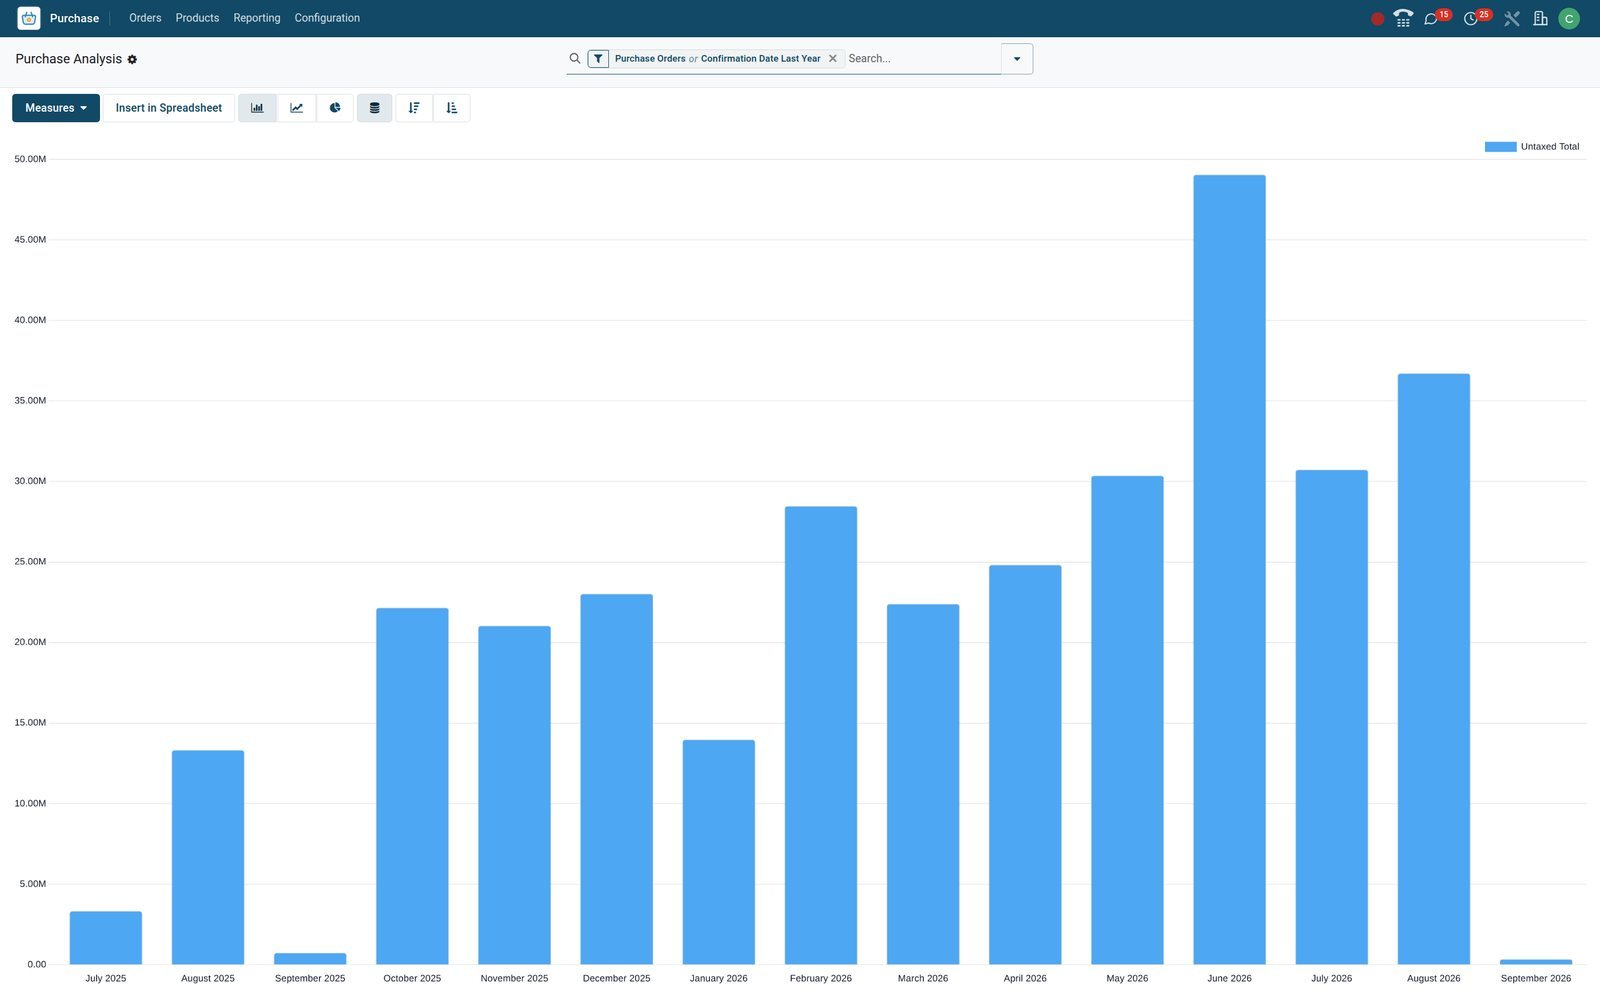This screenshot has width=1600, height=1000.
Task: Open the Products menu
Action: point(197,18)
